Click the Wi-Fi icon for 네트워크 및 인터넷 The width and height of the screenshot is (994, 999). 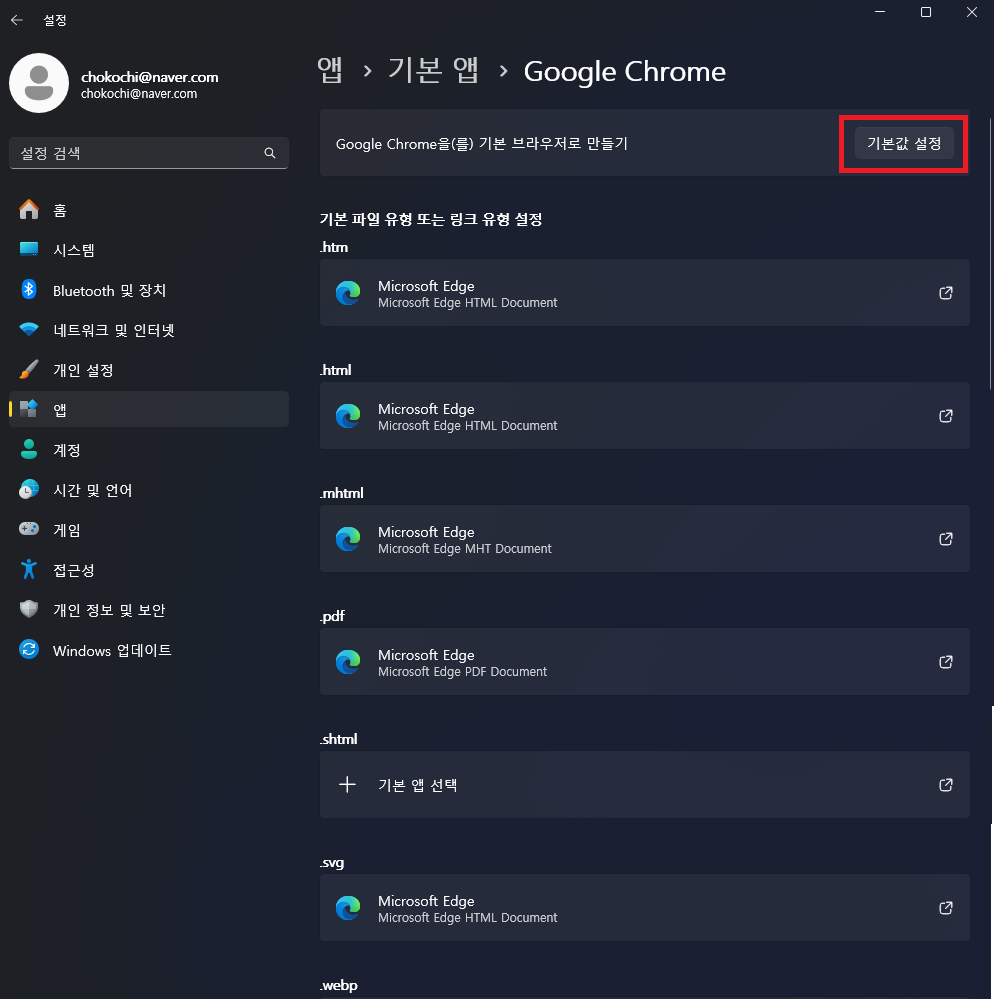click(29, 329)
